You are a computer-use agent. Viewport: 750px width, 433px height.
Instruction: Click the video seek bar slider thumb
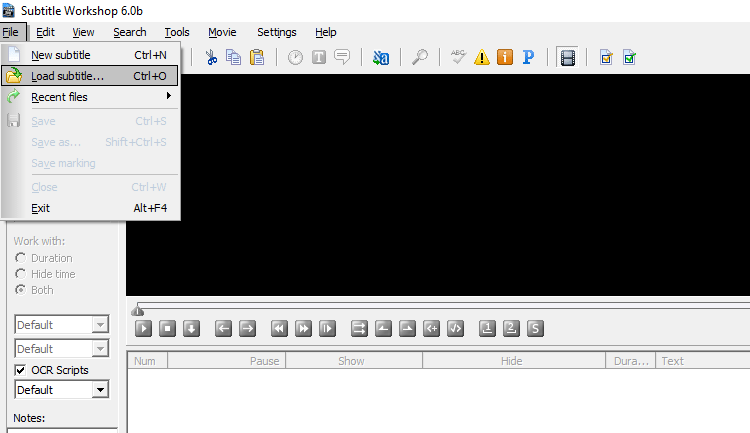point(138,310)
